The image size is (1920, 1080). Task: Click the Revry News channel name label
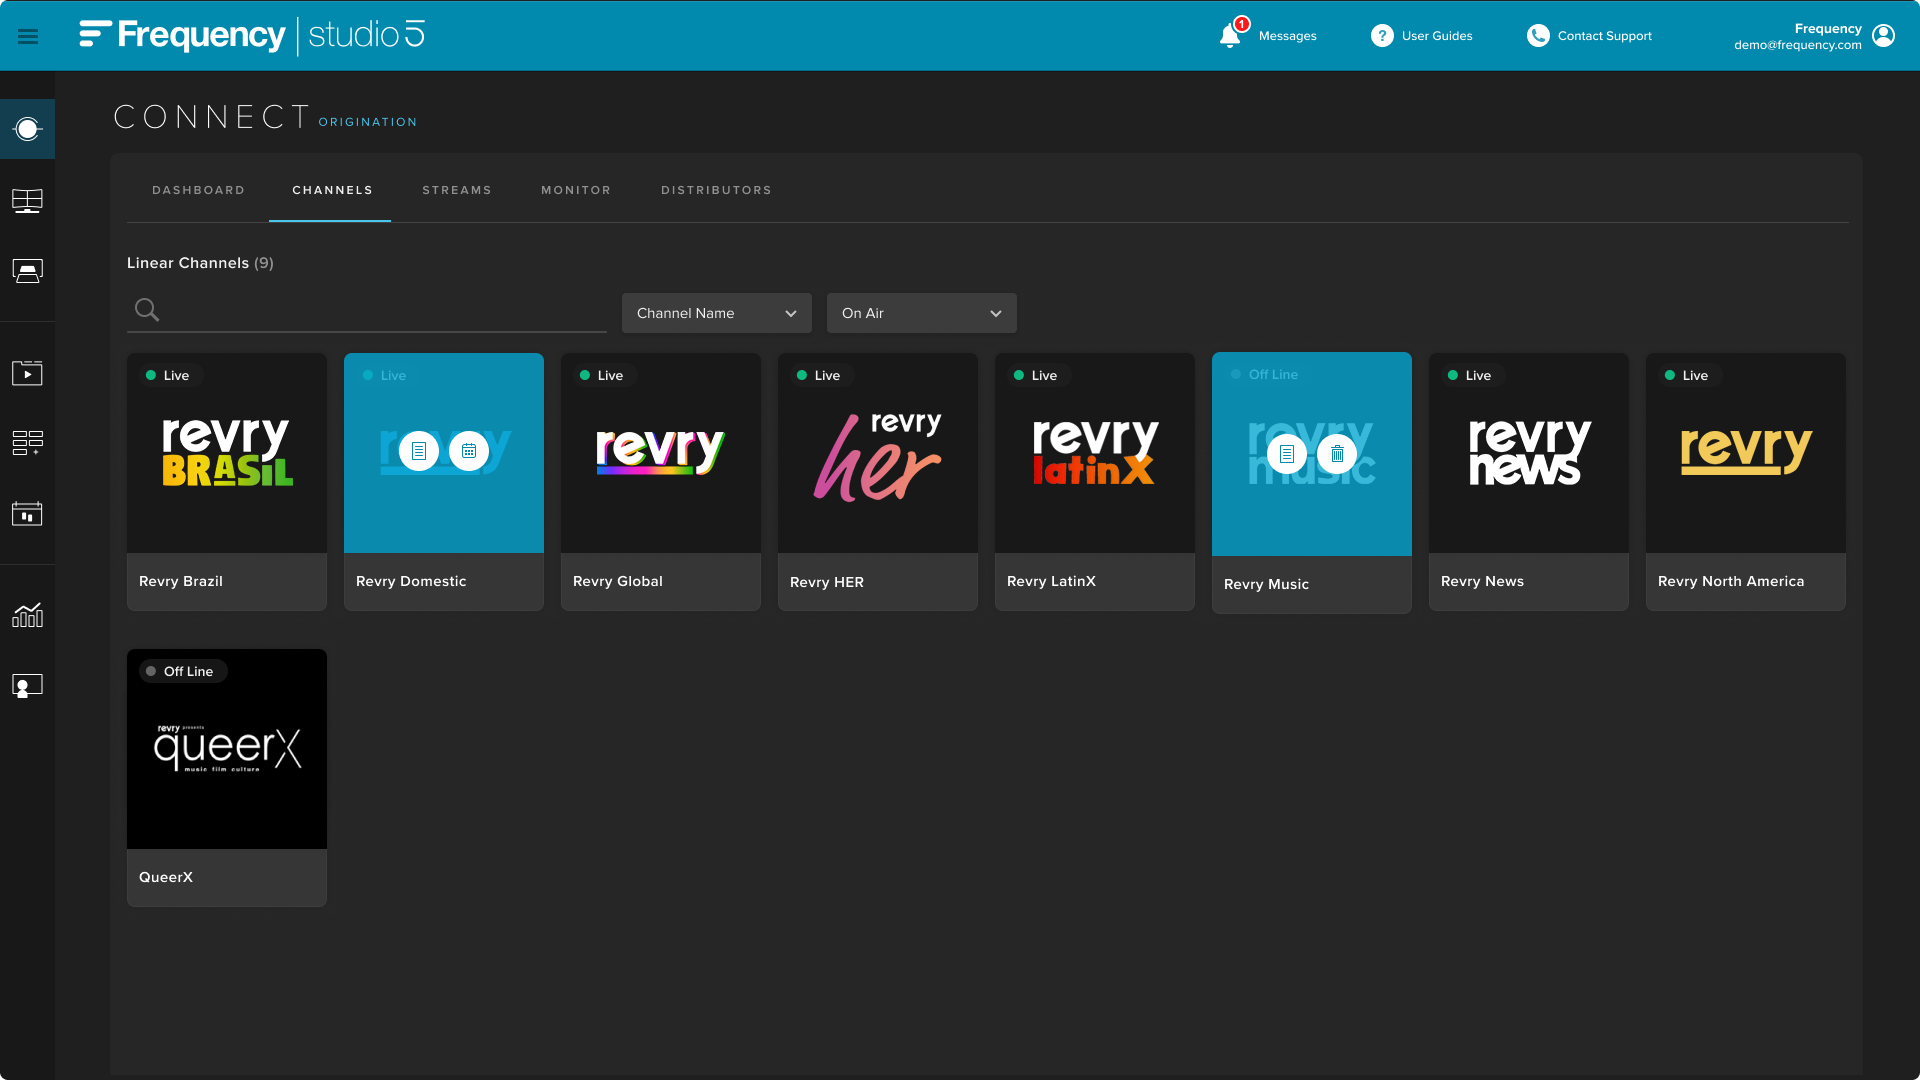(1482, 582)
